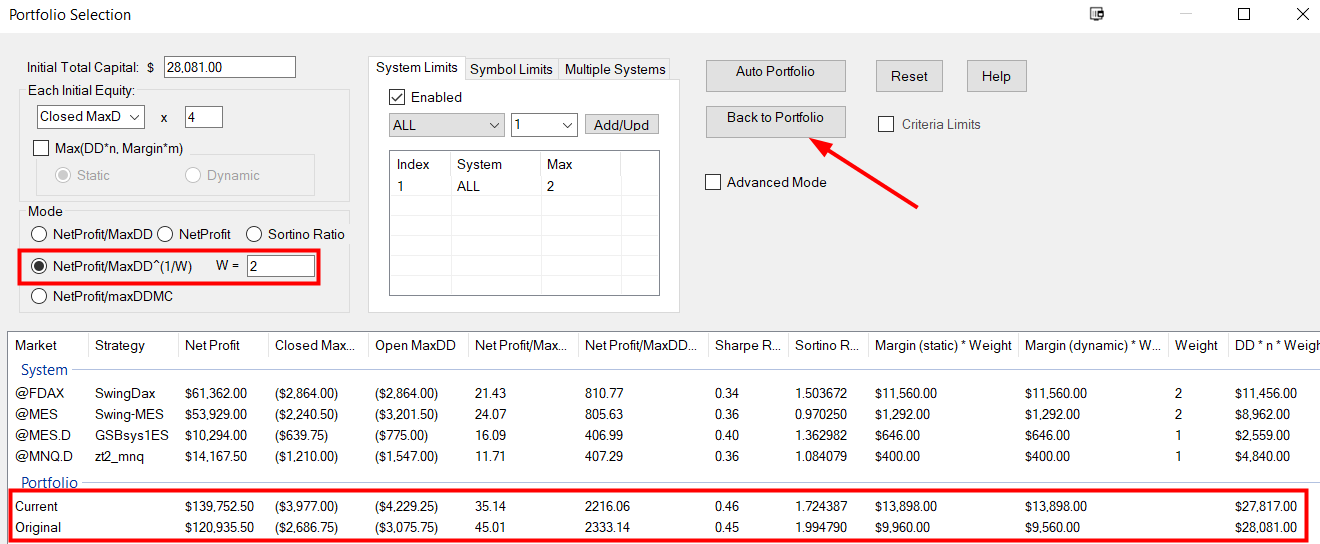Enable the Advanced Mode checkbox
1320x544 pixels.
[713, 182]
